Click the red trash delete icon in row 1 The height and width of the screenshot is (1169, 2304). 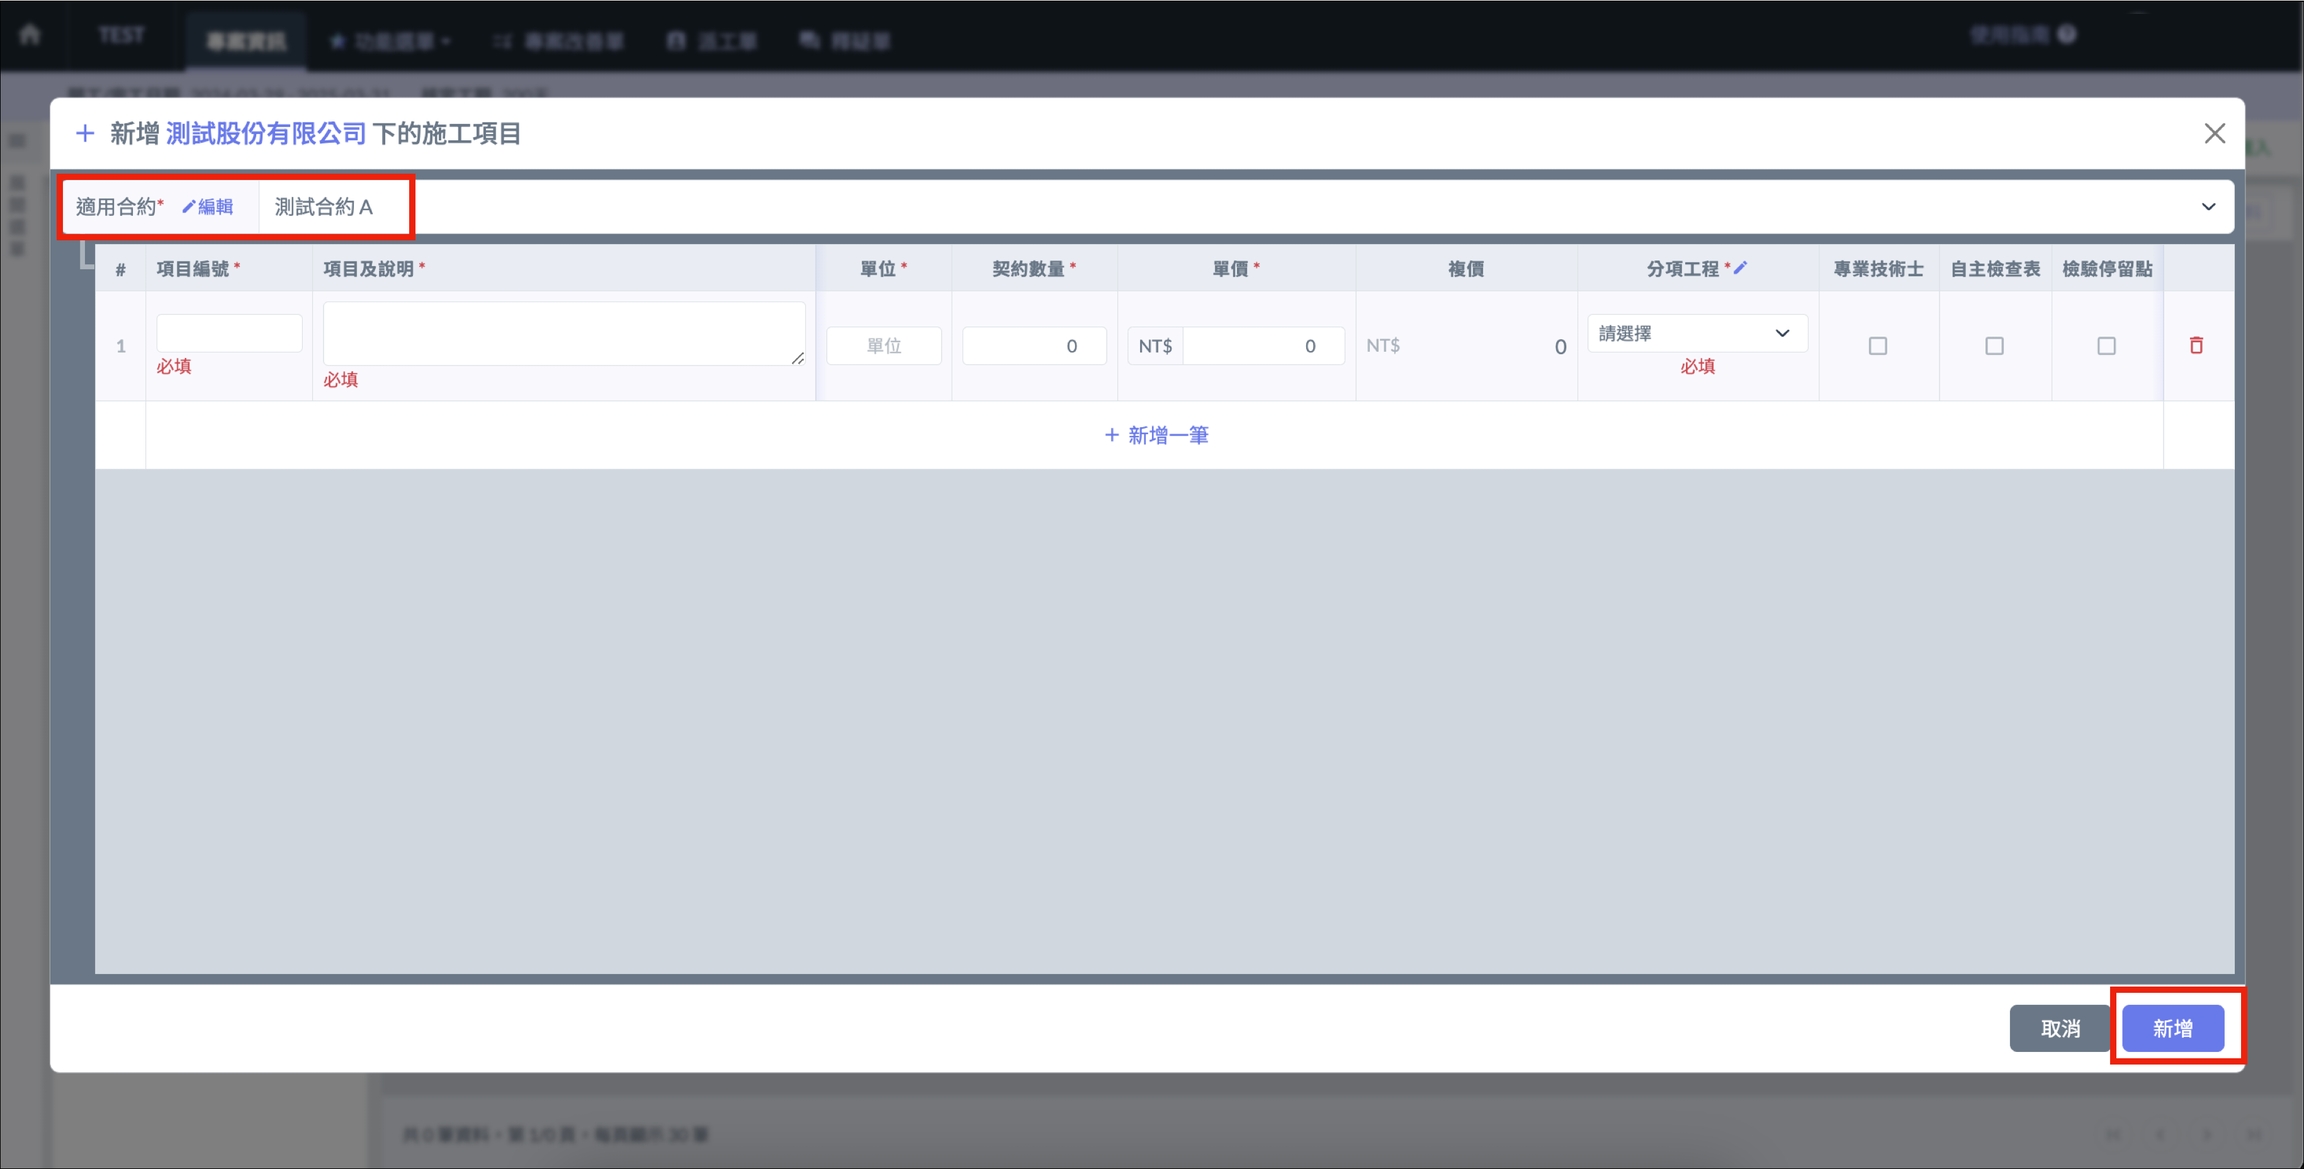tap(2196, 345)
